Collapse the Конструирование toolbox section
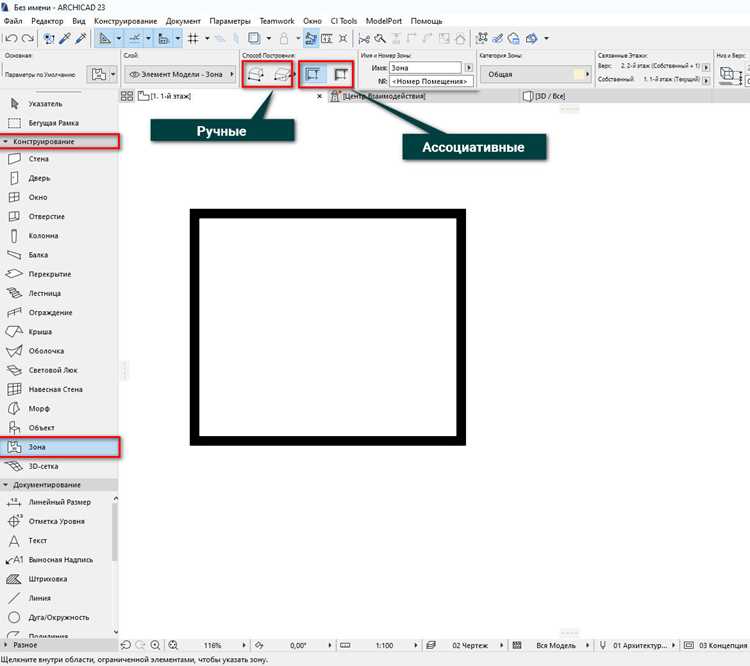 click(x=6, y=142)
